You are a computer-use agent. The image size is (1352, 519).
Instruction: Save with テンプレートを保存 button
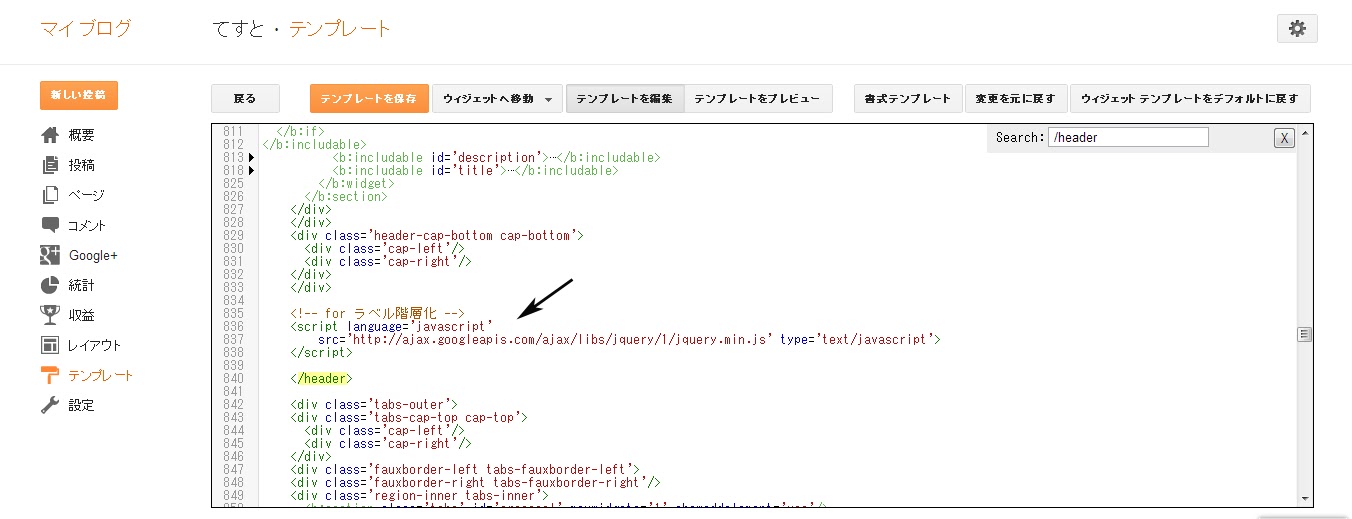point(370,98)
